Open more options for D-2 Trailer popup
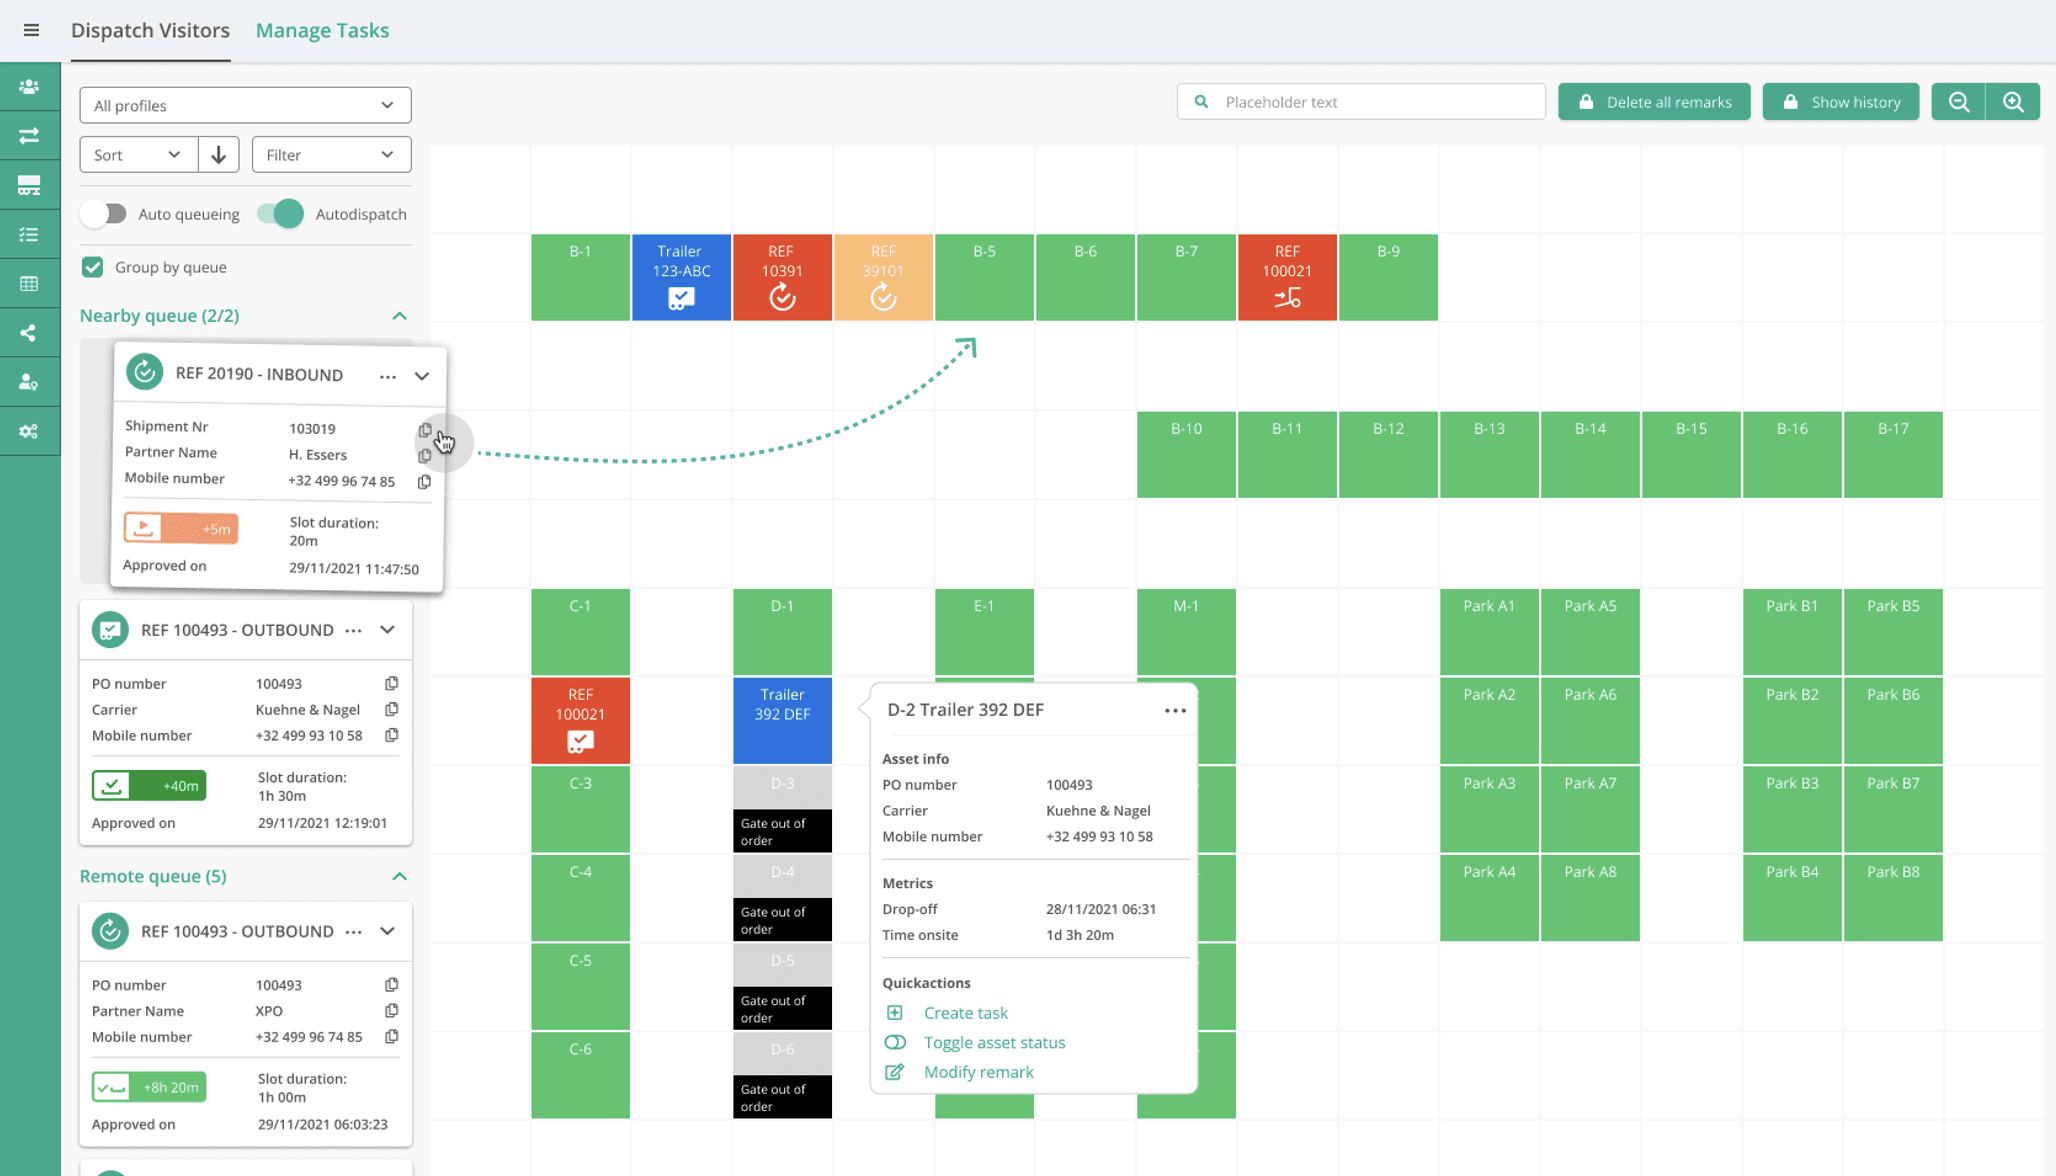Screen dimensions: 2056x1176 1175,710
